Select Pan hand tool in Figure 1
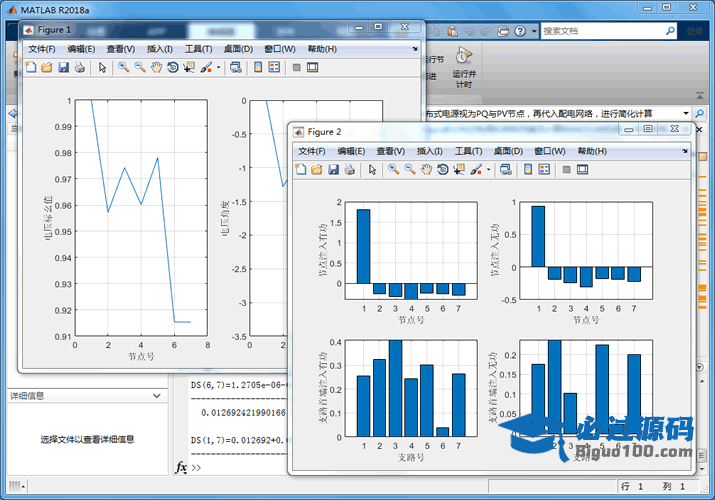This screenshot has width=715, height=500. pyautogui.click(x=156, y=68)
